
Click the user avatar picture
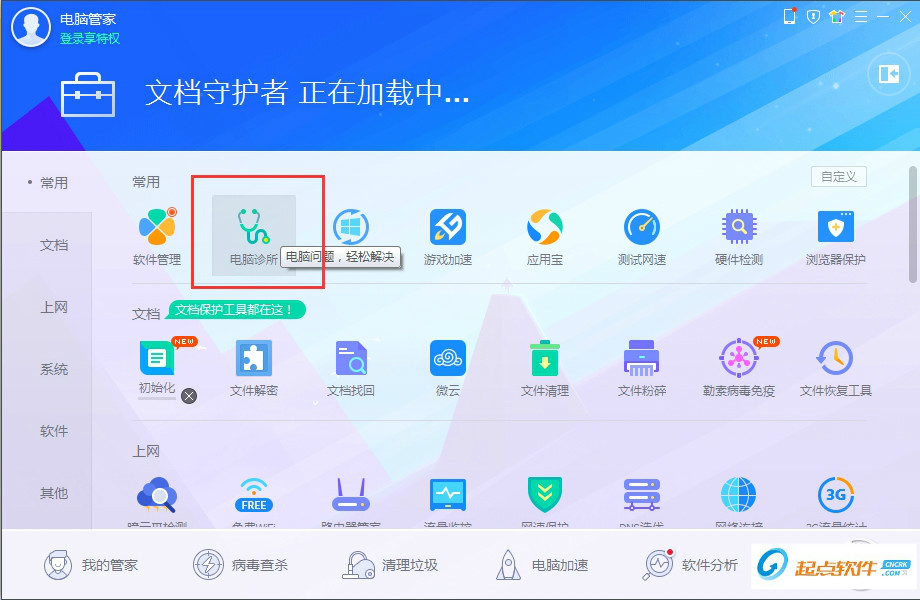[x=31, y=27]
